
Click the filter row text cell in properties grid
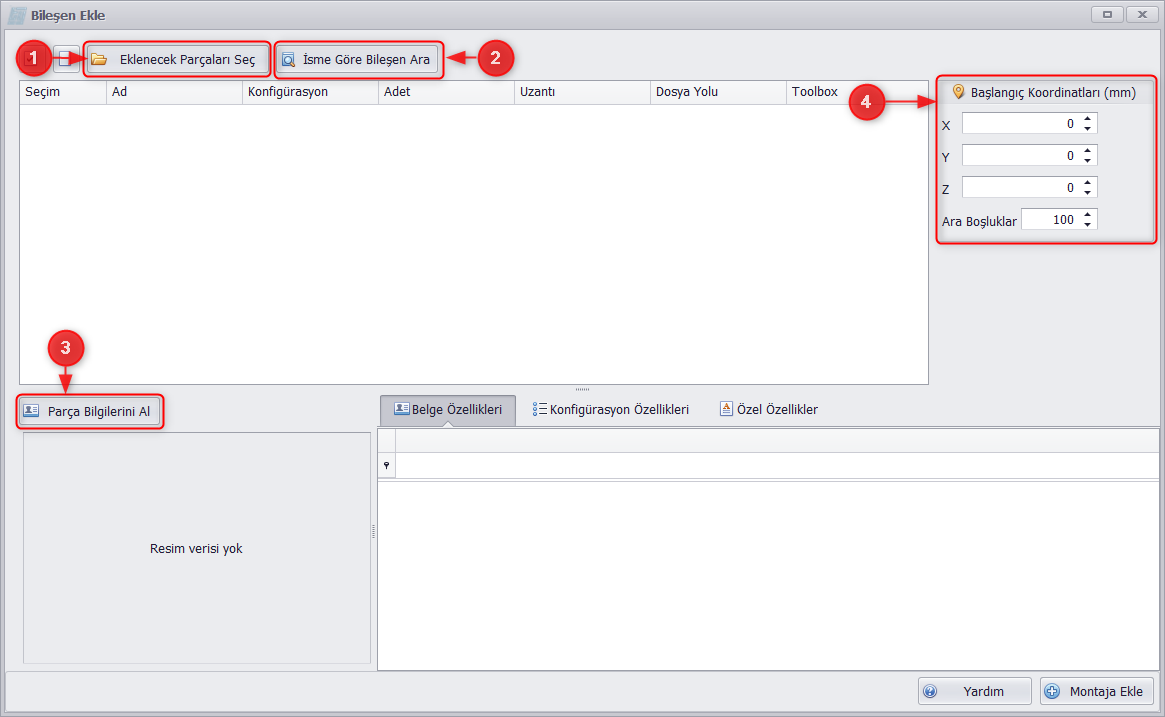777,465
